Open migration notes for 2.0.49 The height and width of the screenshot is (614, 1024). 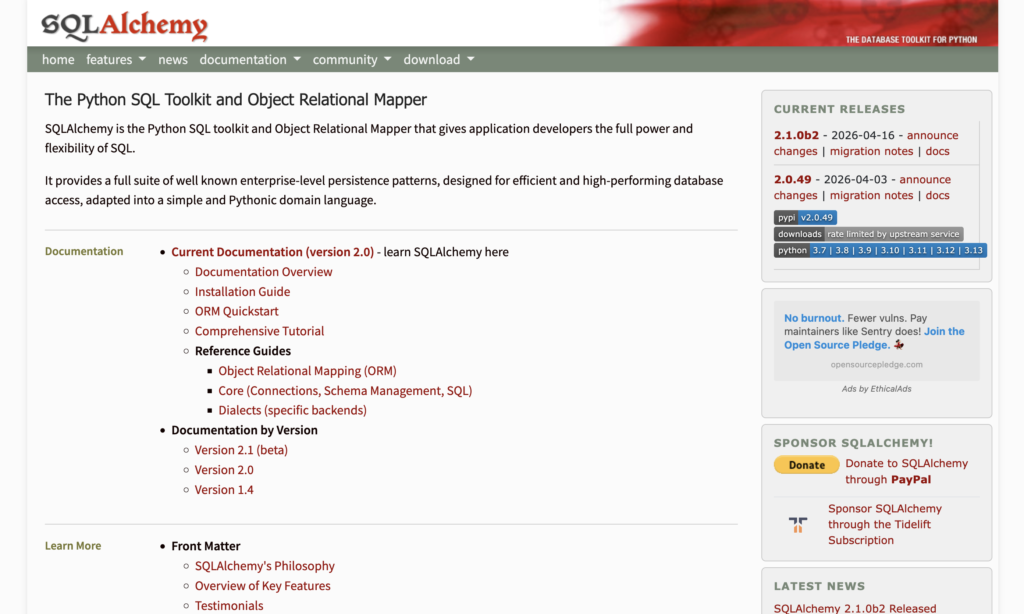pyautogui.click(x=871, y=195)
